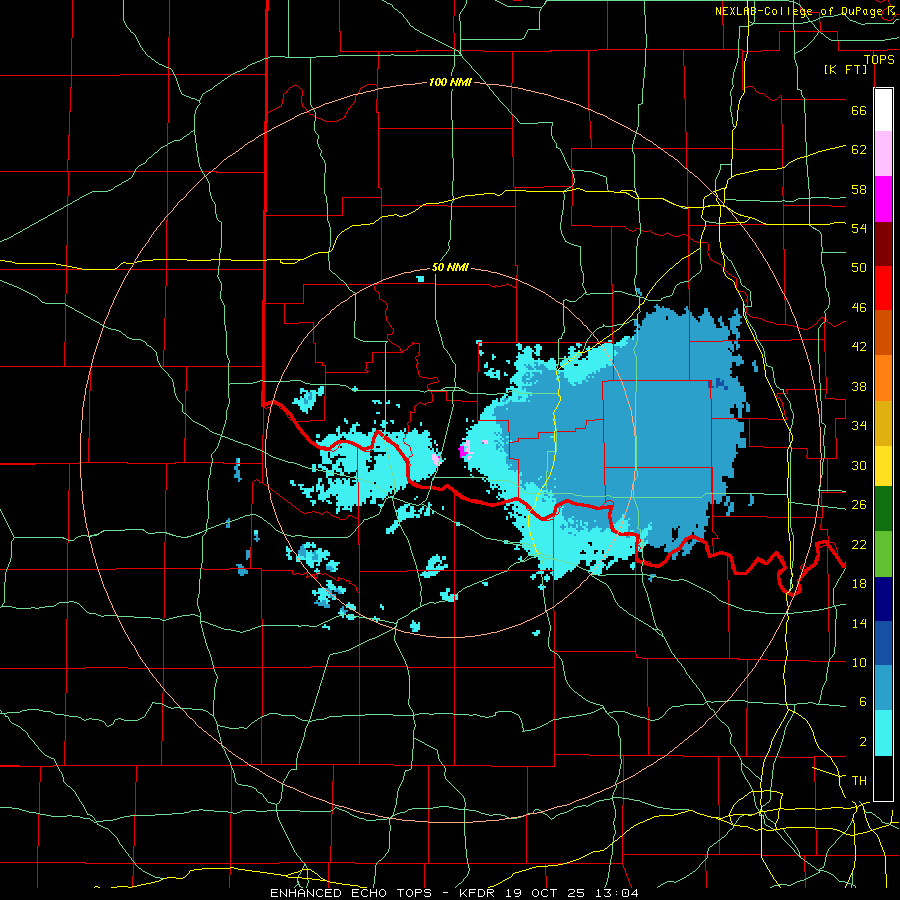Choose the medium blue legend swatch
This screenshot has height=900, width=900.
(x=883, y=643)
